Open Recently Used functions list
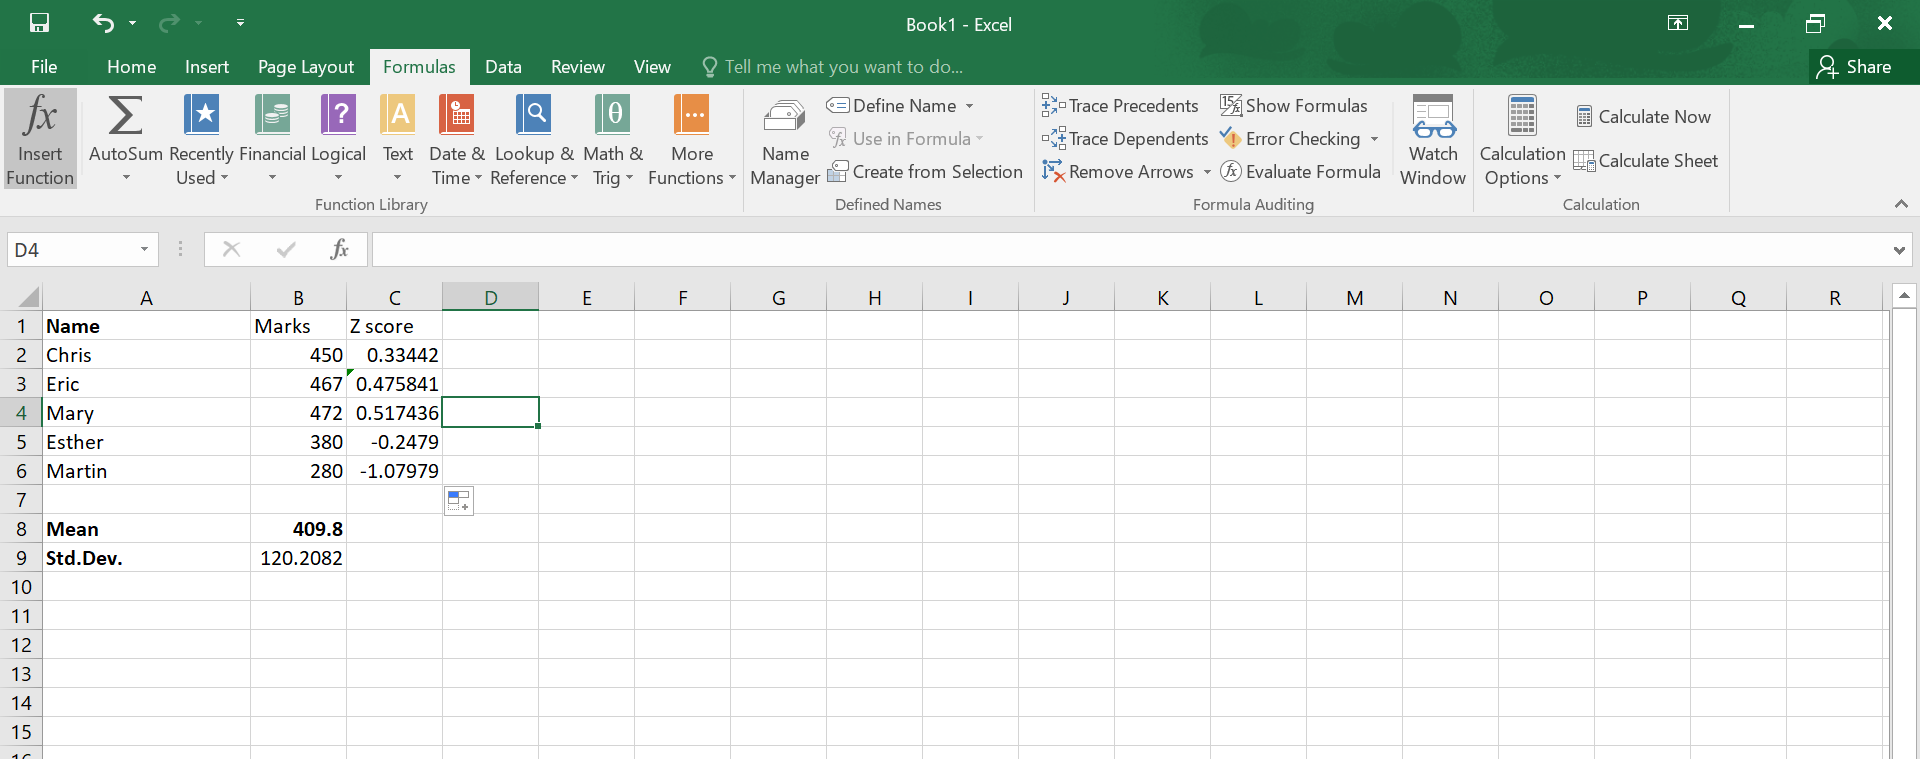The width and height of the screenshot is (1920, 759). 202,139
